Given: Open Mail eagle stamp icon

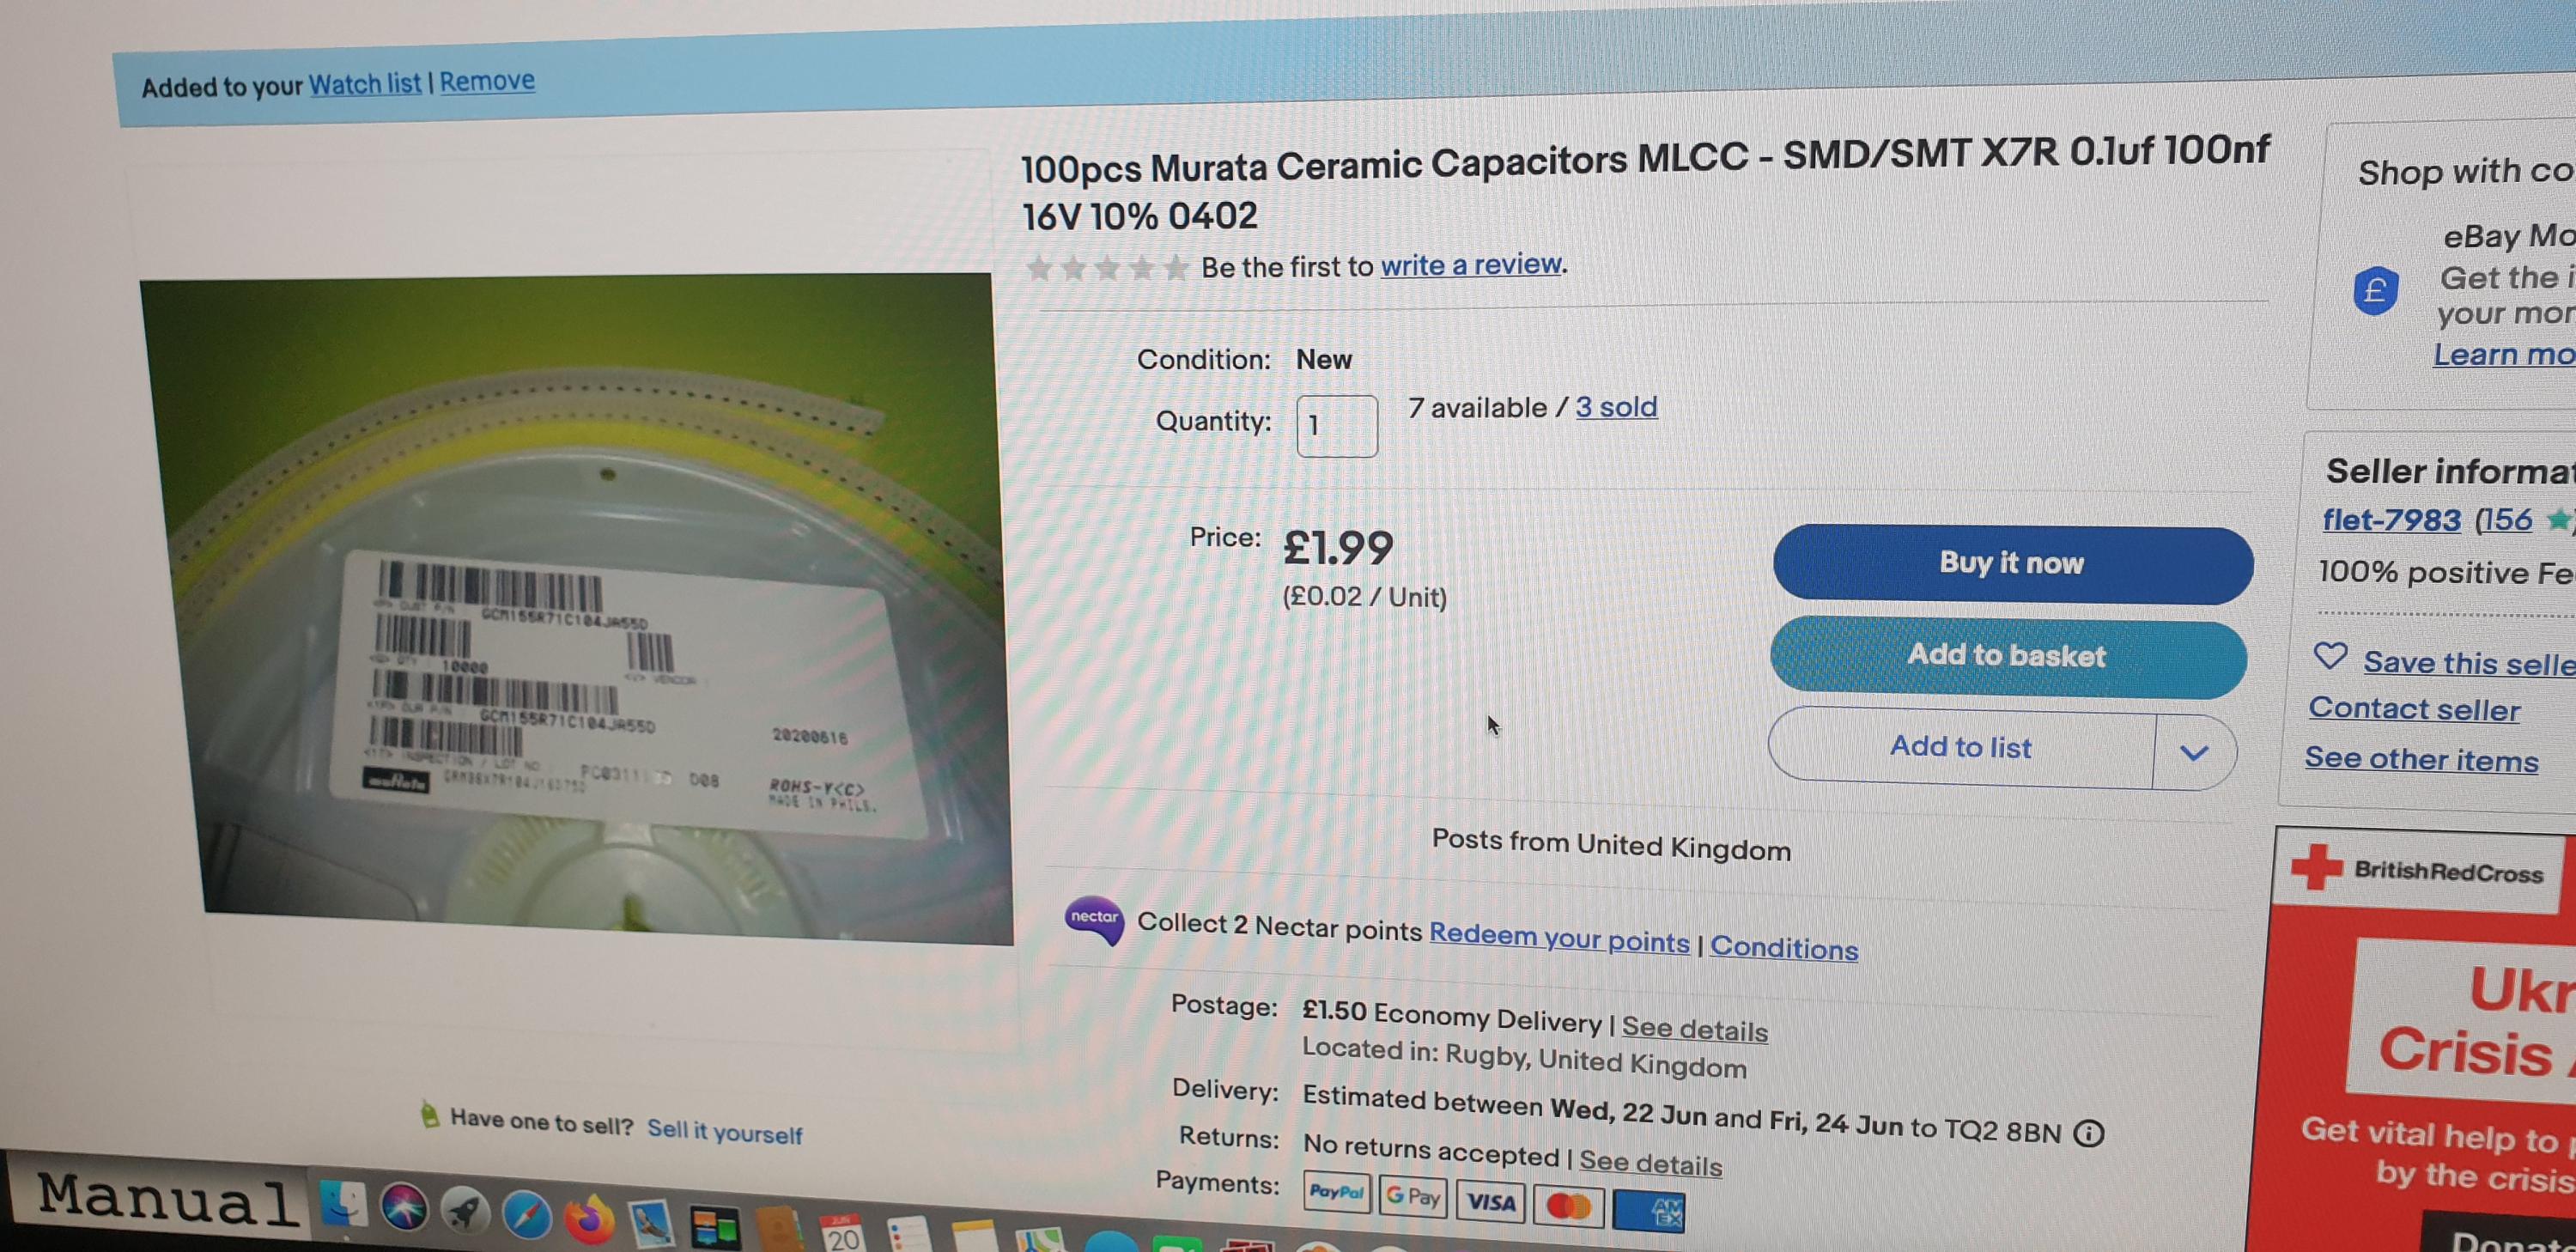Looking at the screenshot, I should 652,1224.
